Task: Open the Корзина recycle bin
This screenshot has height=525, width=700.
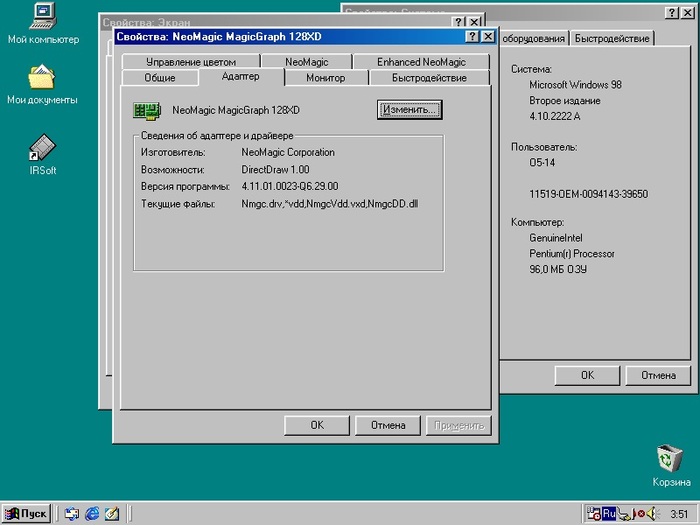Action: point(669,459)
